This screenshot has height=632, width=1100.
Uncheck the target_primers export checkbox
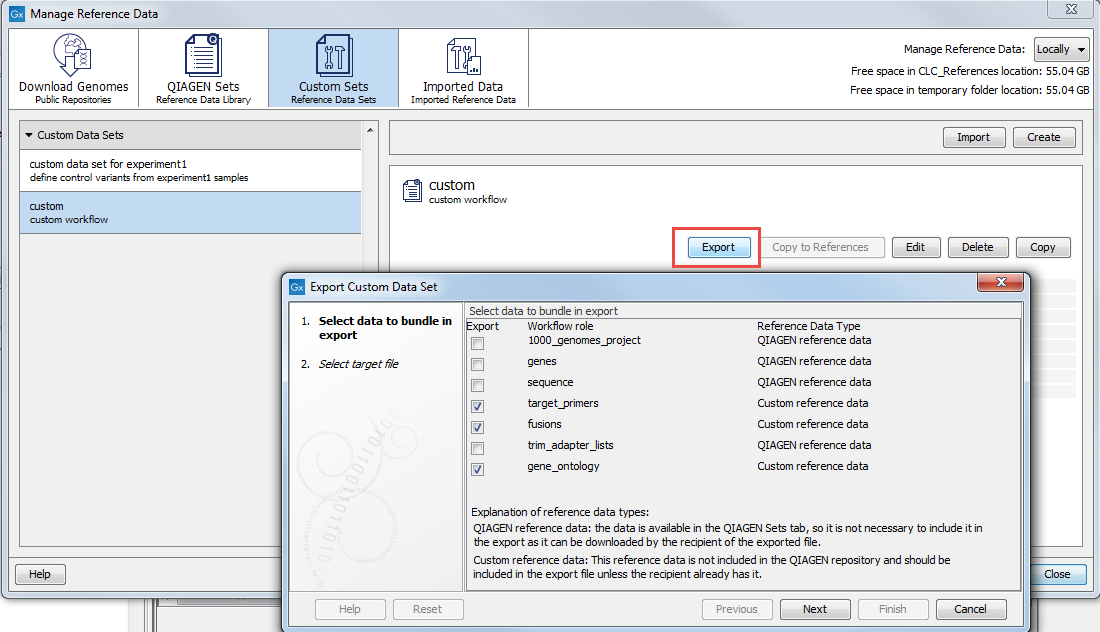click(x=477, y=406)
